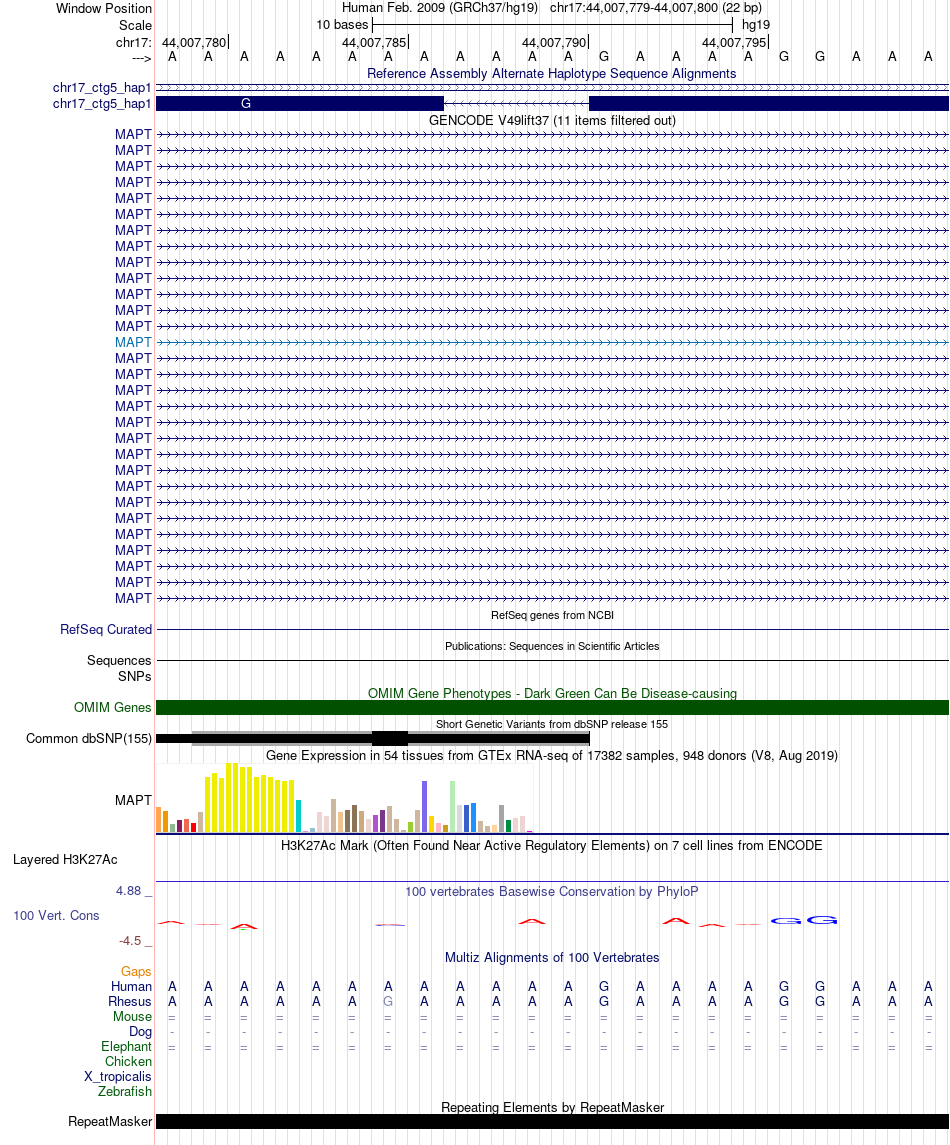Click the tall purple bar in GTEx chart
The image size is (950, 1145).
tap(424, 806)
